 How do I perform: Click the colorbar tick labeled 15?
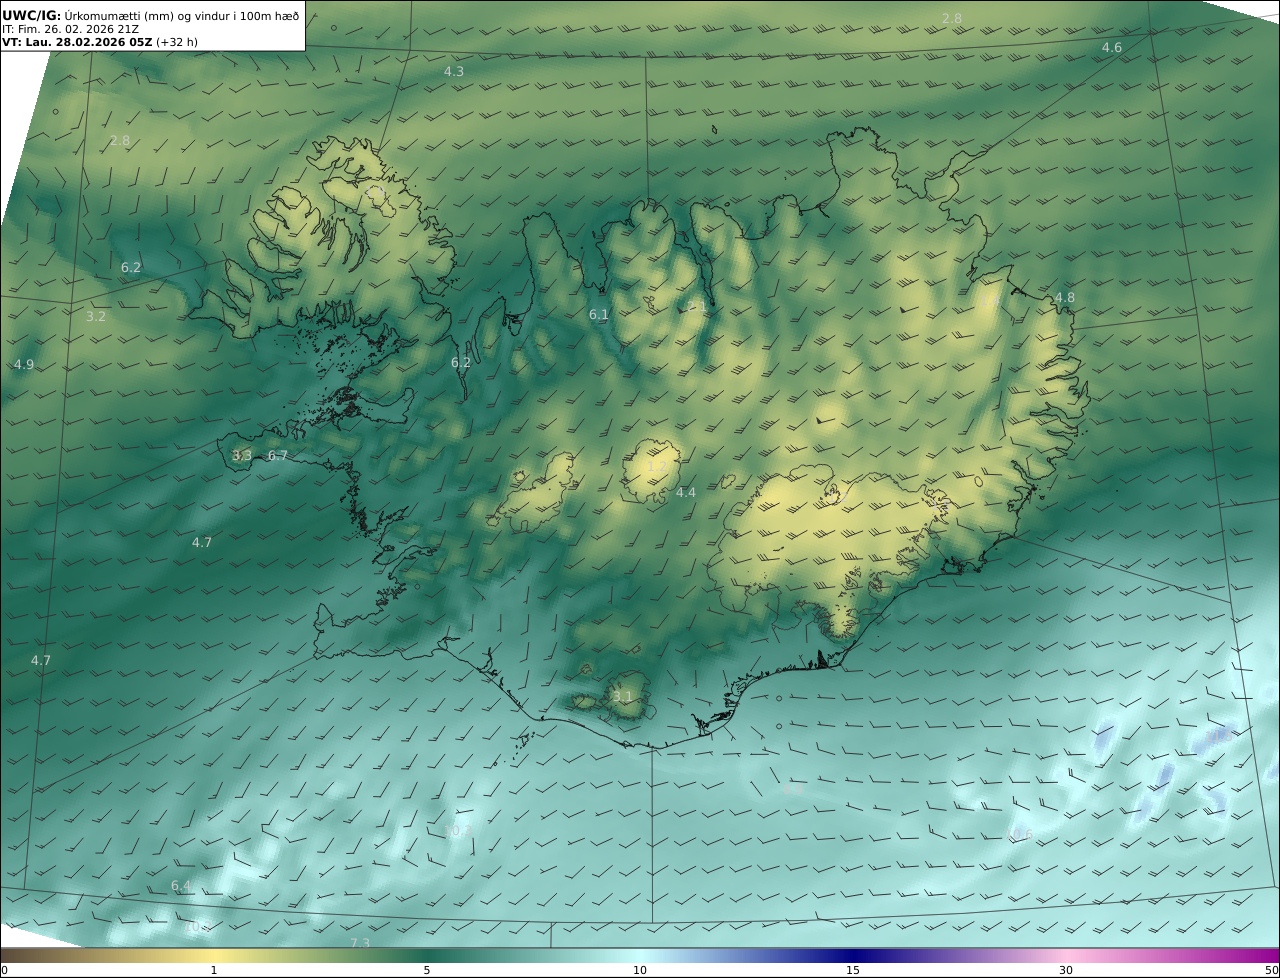(853, 970)
